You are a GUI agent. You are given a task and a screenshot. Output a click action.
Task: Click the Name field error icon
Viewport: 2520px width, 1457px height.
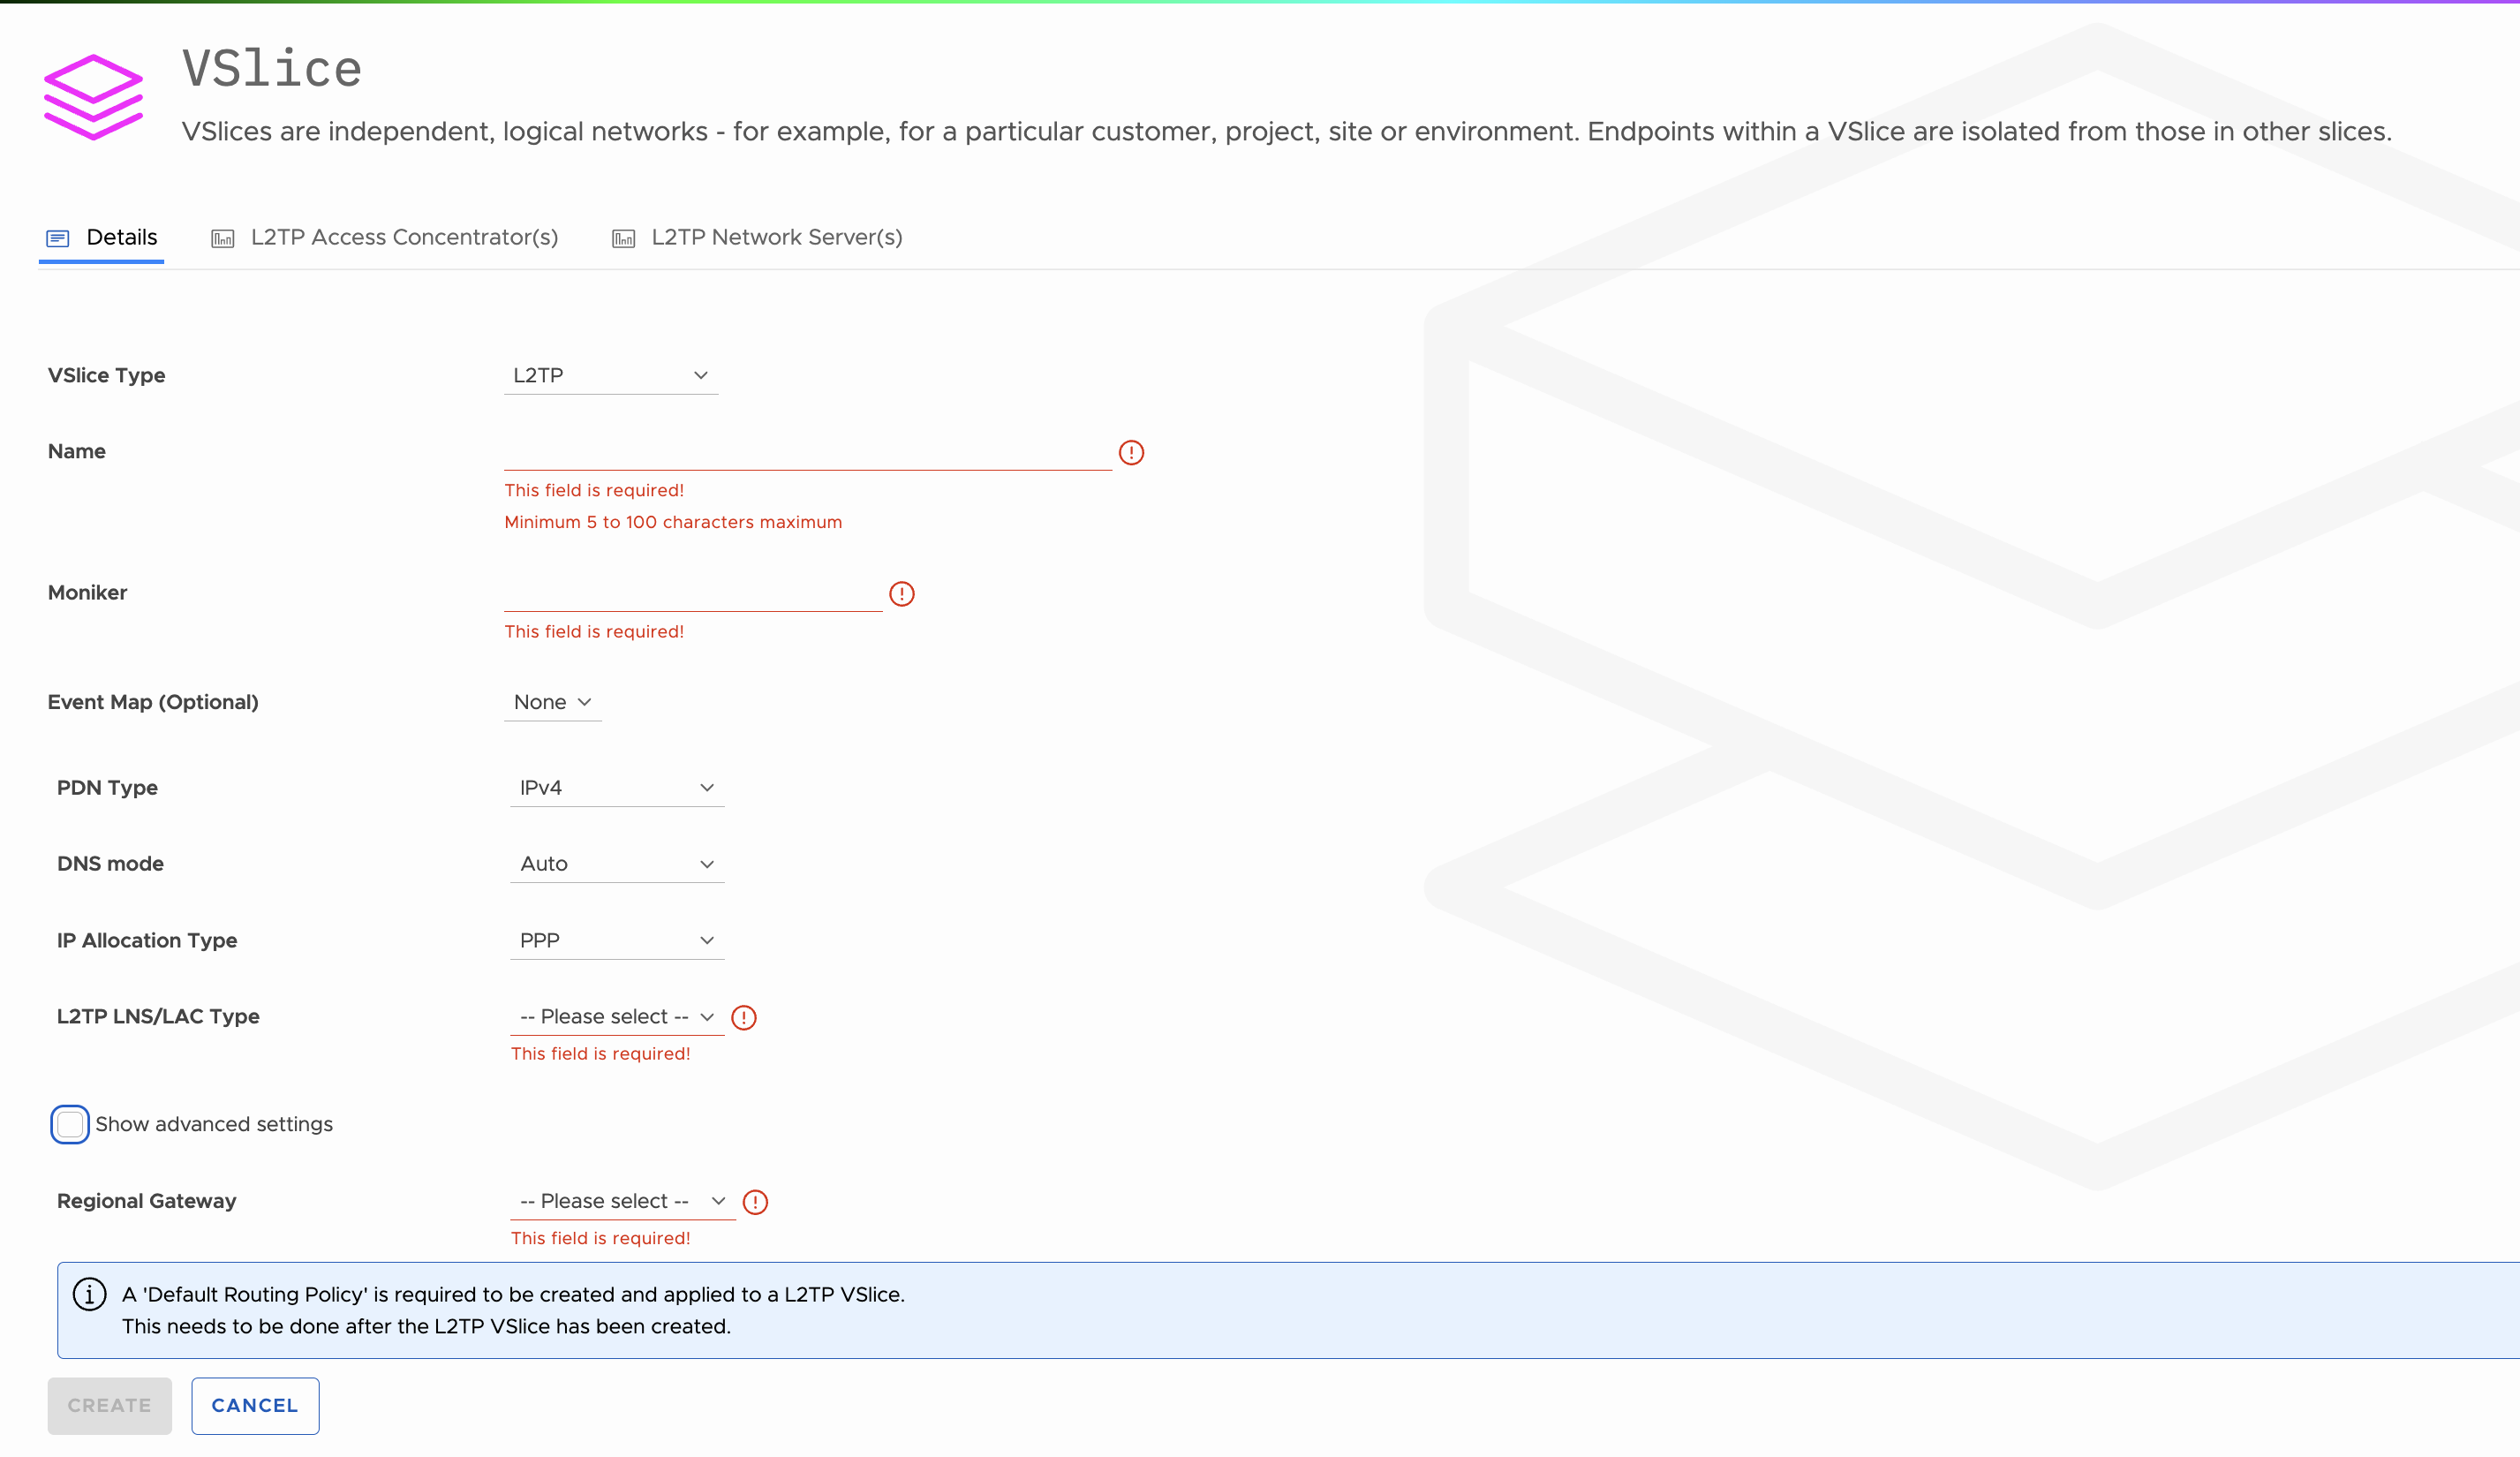click(1131, 453)
